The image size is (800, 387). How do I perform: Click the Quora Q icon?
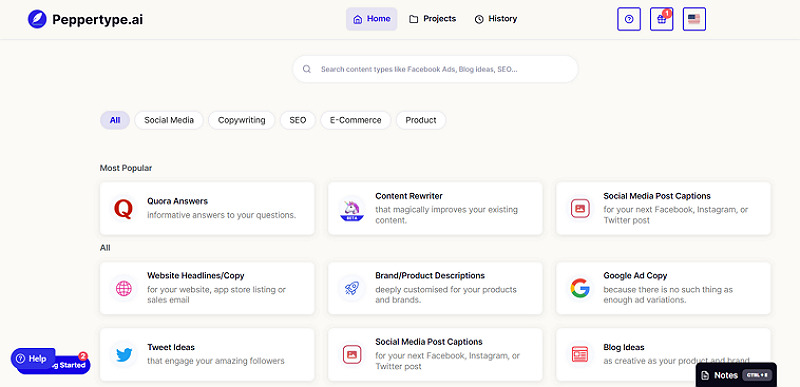tap(123, 209)
